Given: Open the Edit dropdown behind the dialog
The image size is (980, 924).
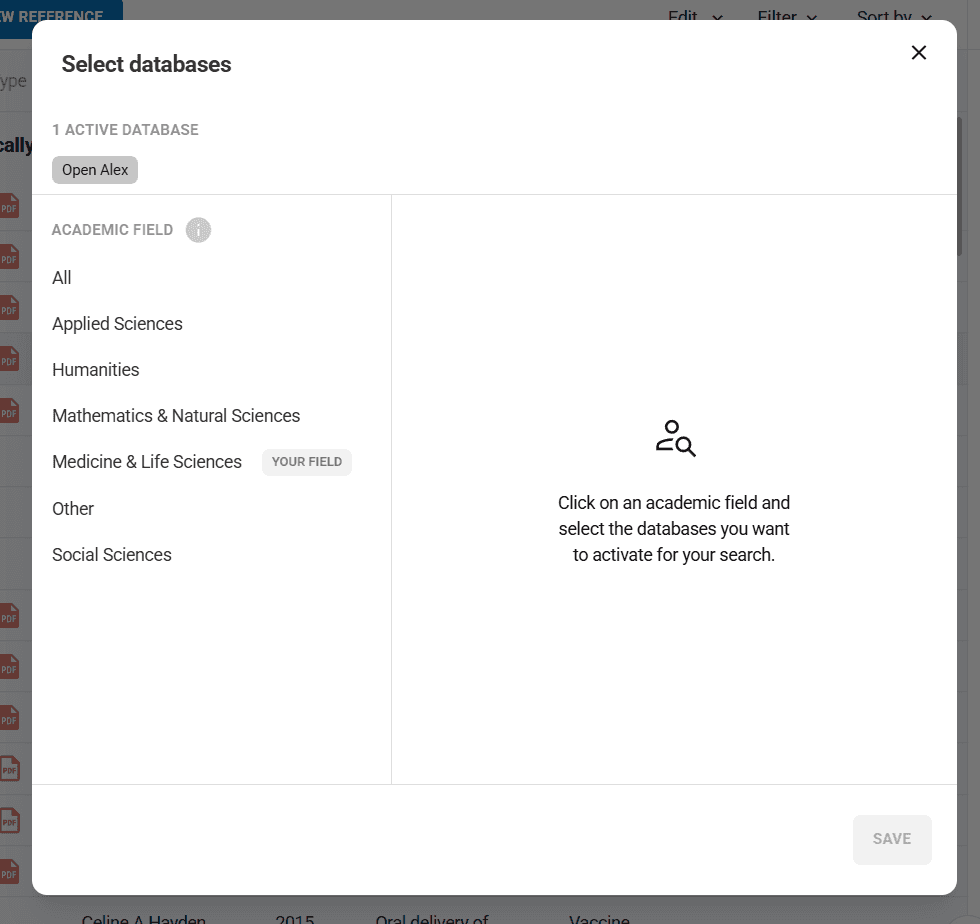Looking at the screenshot, I should 695,16.
